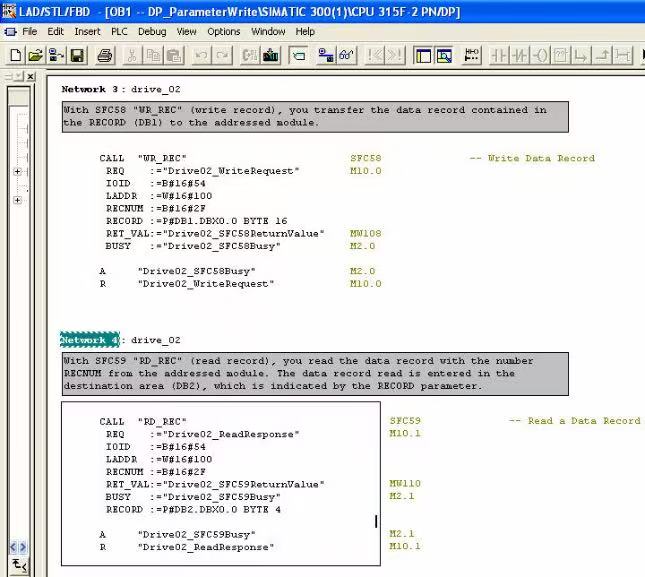Open the Debug menu
The width and height of the screenshot is (645, 577).
pyautogui.click(x=152, y=31)
